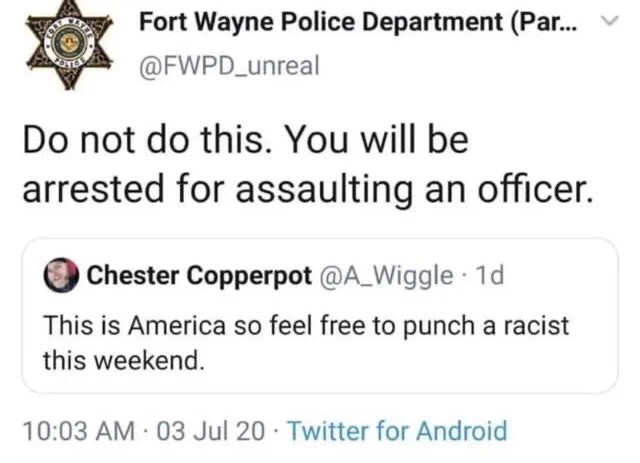Visit the @FWPD_unreal handle
Screen dimensions: 640x463
click(x=229, y=66)
